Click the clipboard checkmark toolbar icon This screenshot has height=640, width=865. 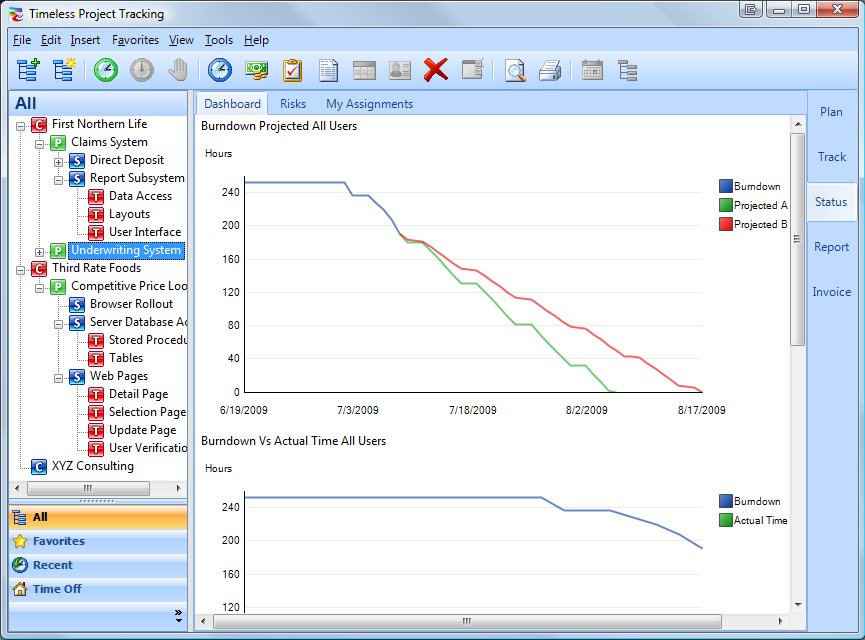pos(292,70)
